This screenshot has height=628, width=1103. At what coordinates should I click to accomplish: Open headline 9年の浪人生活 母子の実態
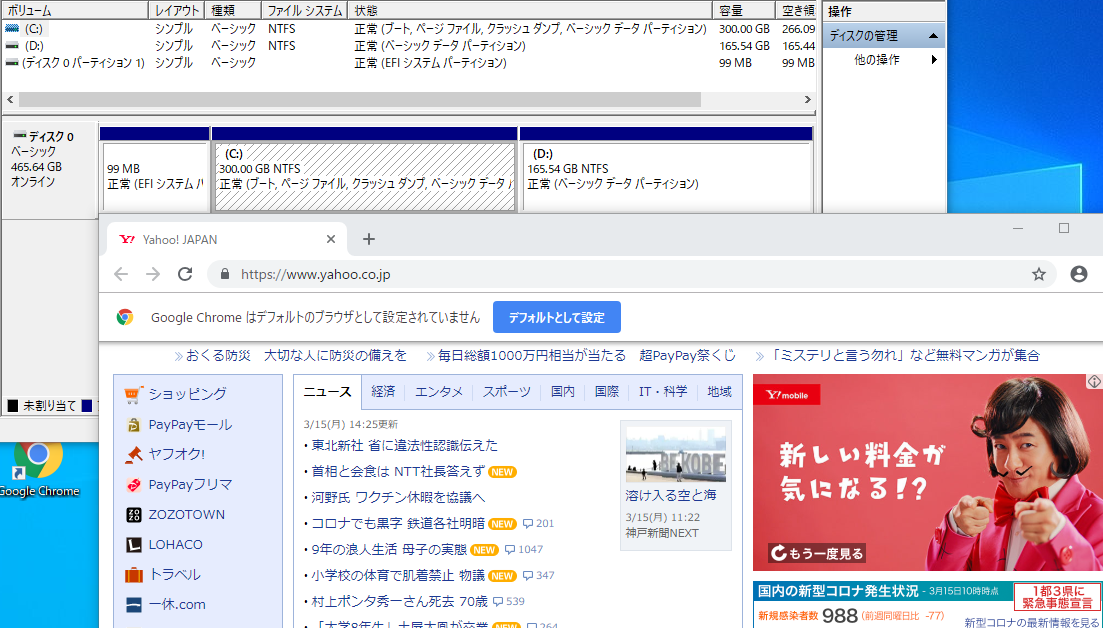coord(389,549)
